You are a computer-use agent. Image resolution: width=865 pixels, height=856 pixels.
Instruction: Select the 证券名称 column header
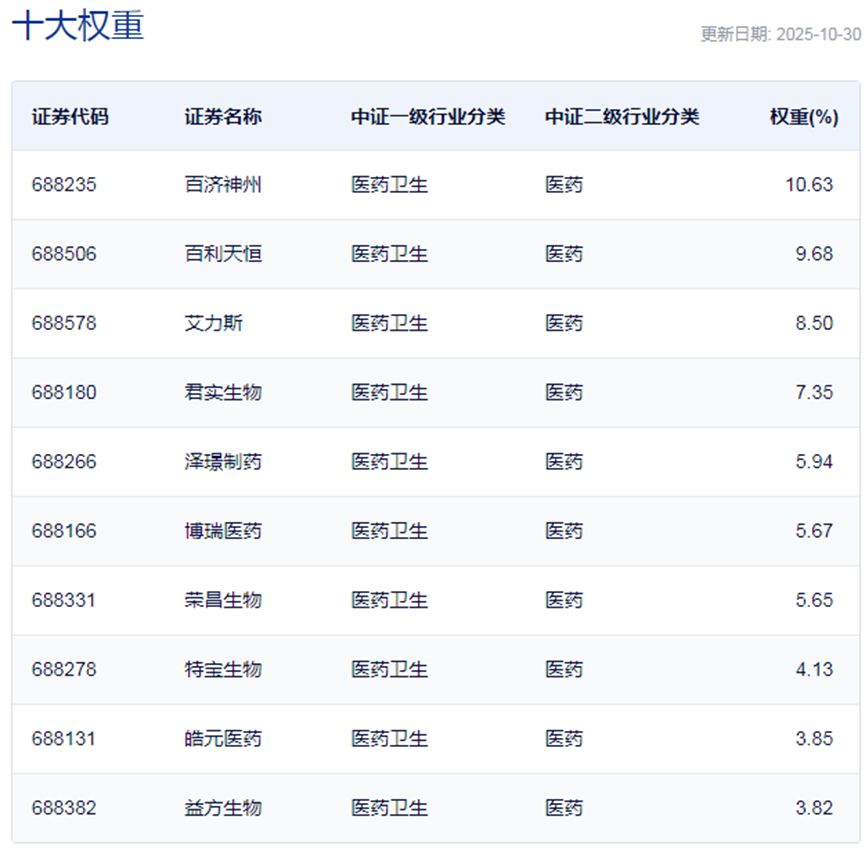click(223, 116)
